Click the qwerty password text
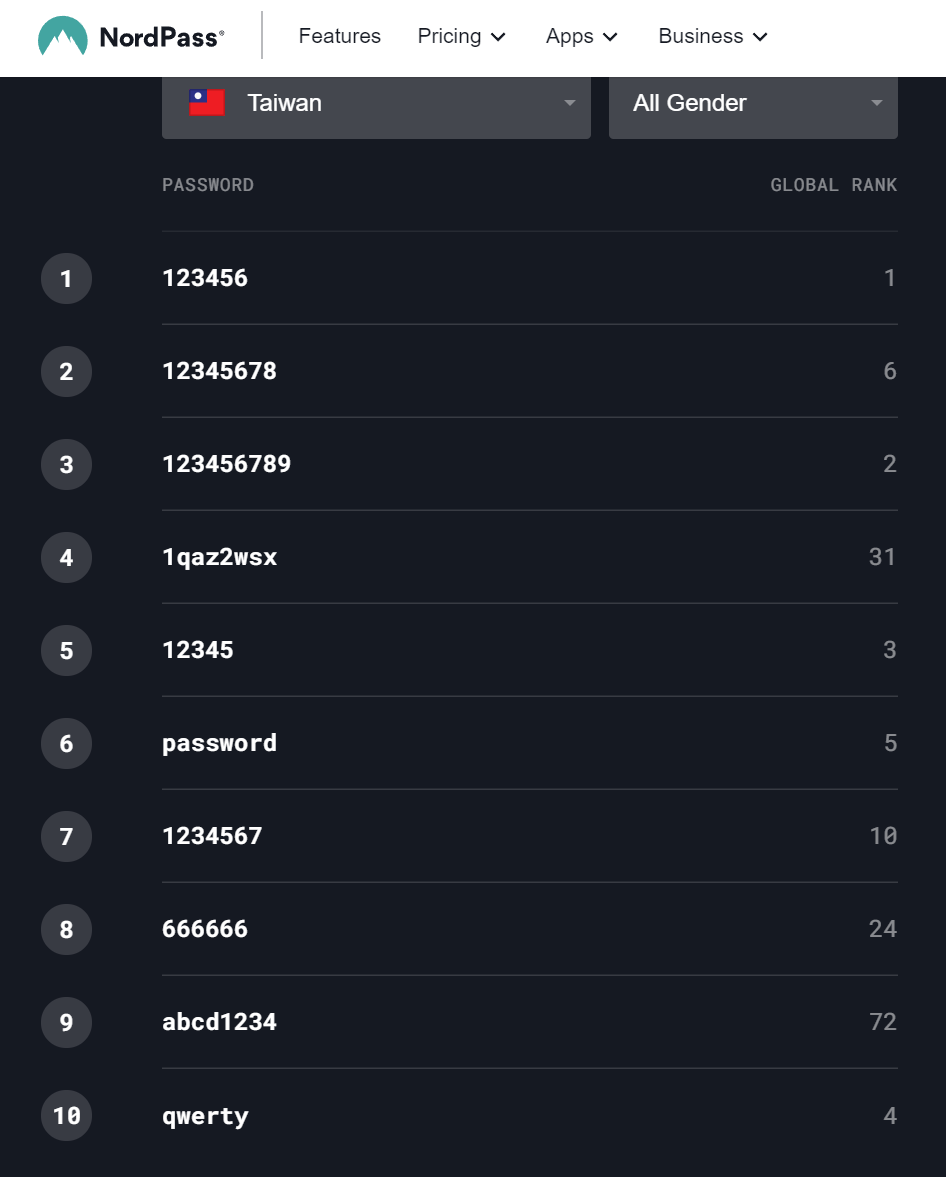The height and width of the screenshot is (1177, 946). 205,1115
